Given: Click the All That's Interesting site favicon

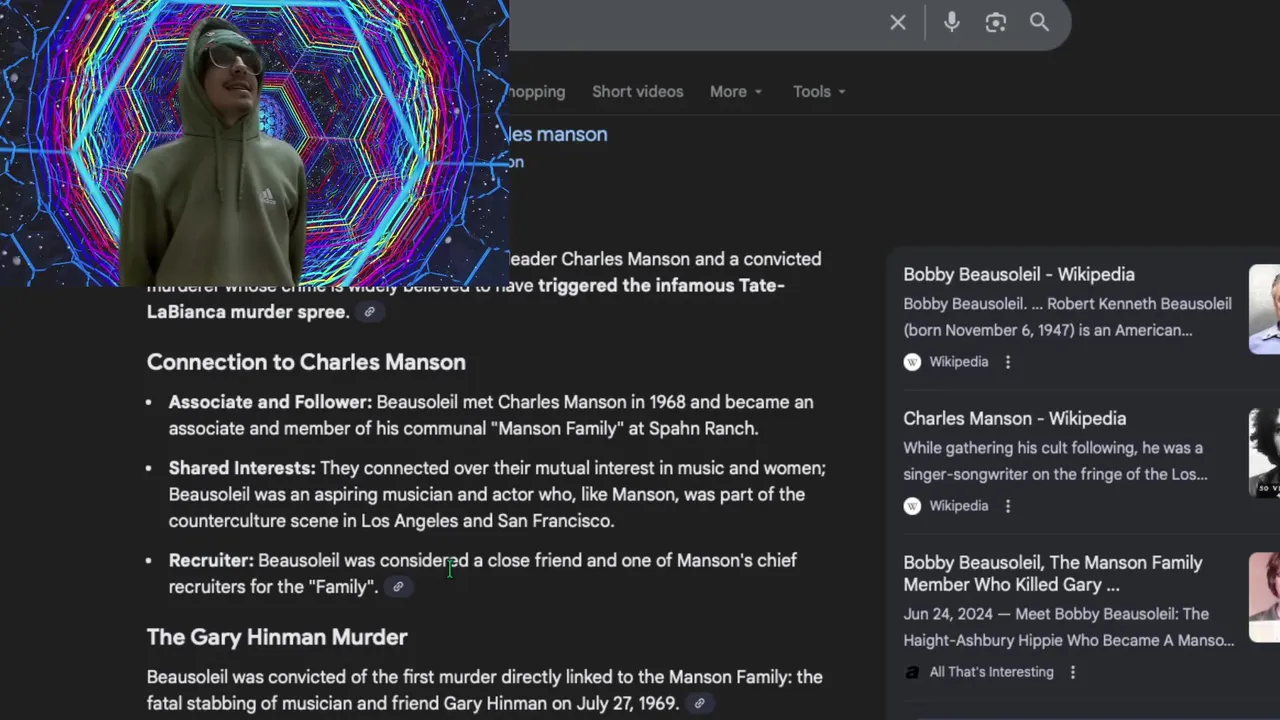Looking at the screenshot, I should click(x=912, y=672).
